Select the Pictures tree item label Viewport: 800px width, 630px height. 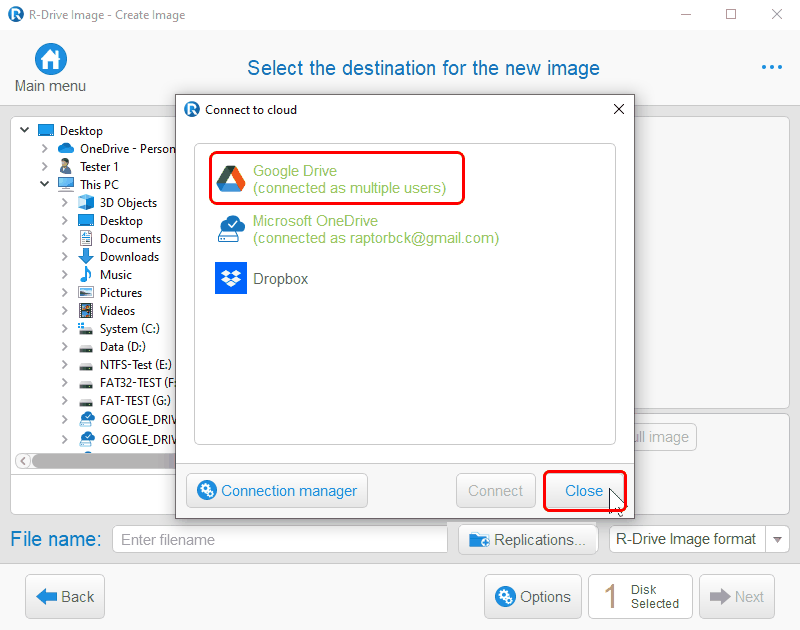tap(121, 292)
